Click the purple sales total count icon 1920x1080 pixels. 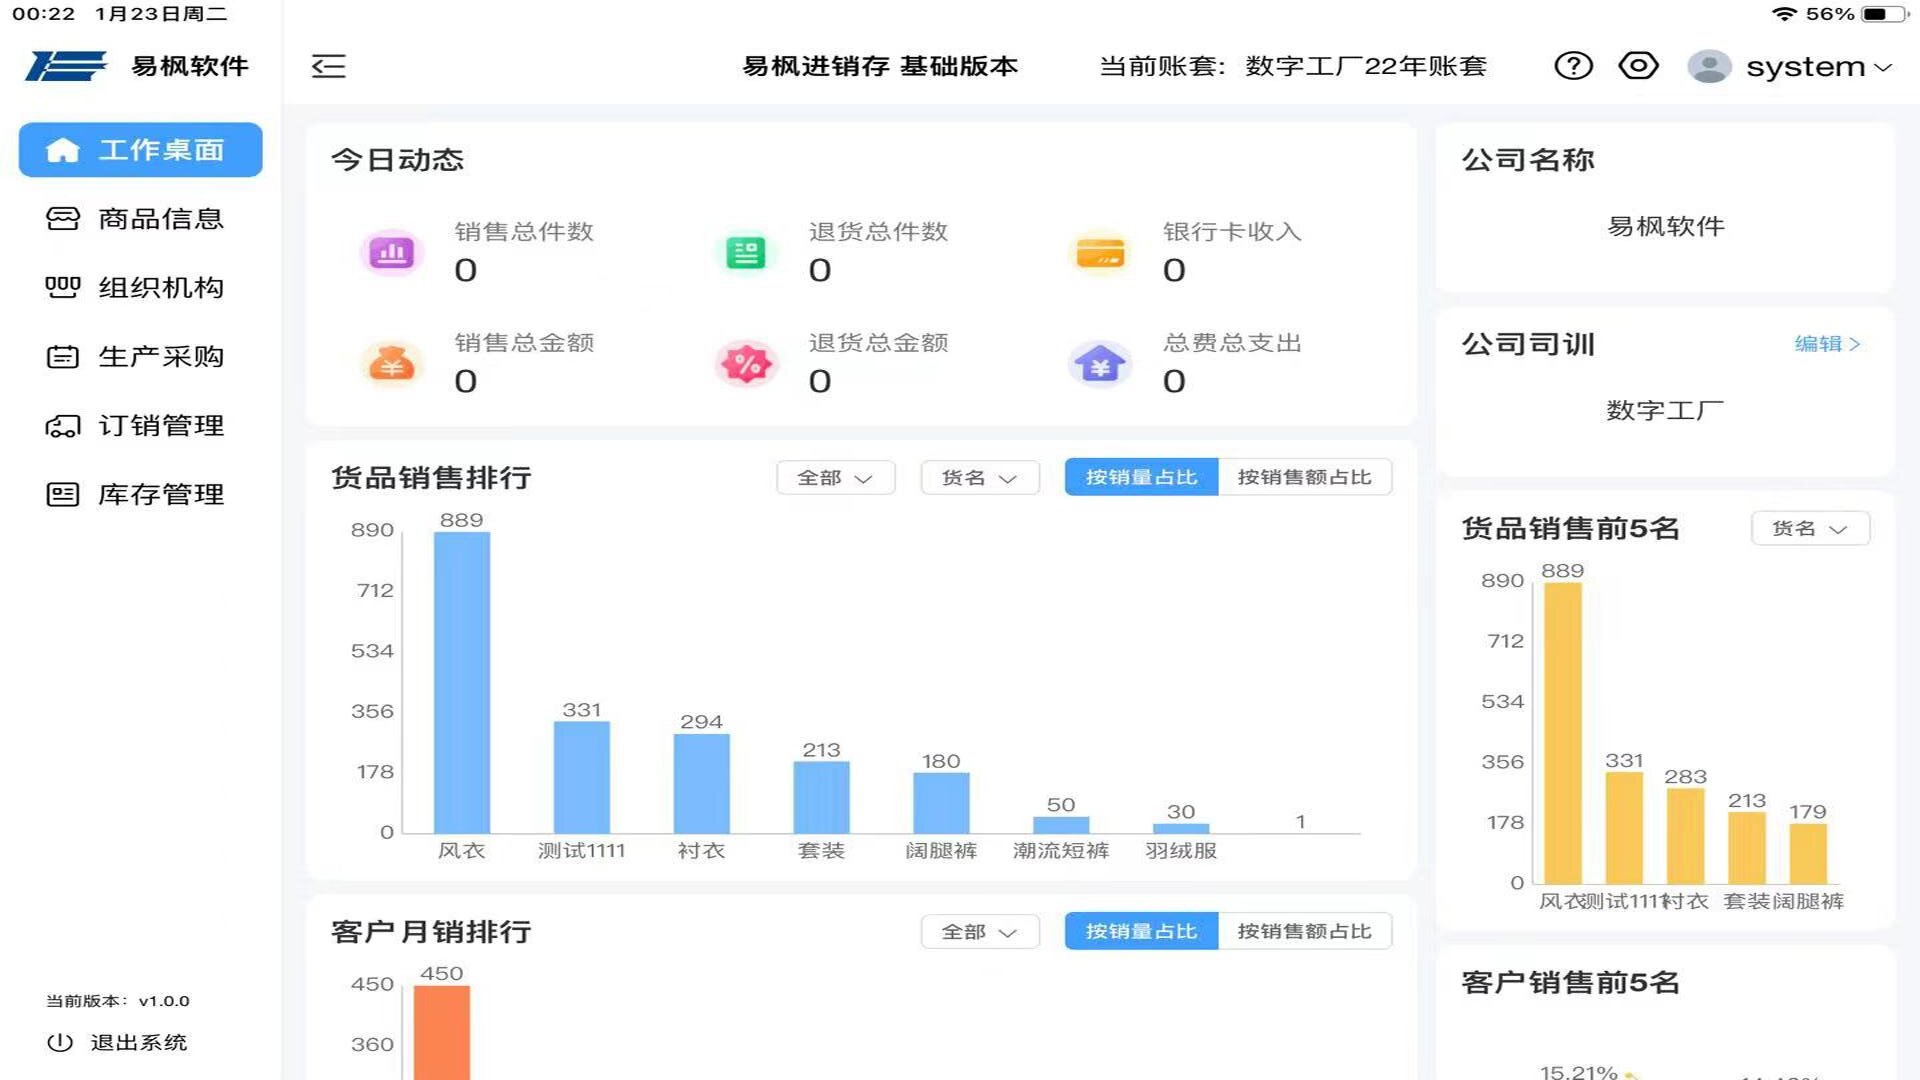(391, 252)
